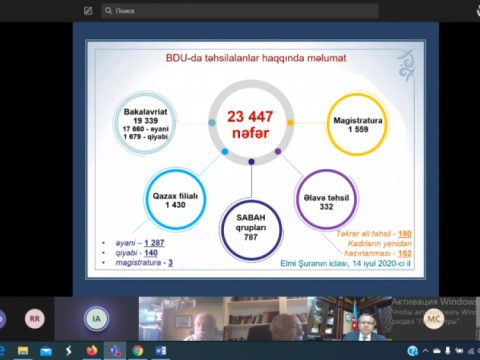Click the Поиск search field

240,11
